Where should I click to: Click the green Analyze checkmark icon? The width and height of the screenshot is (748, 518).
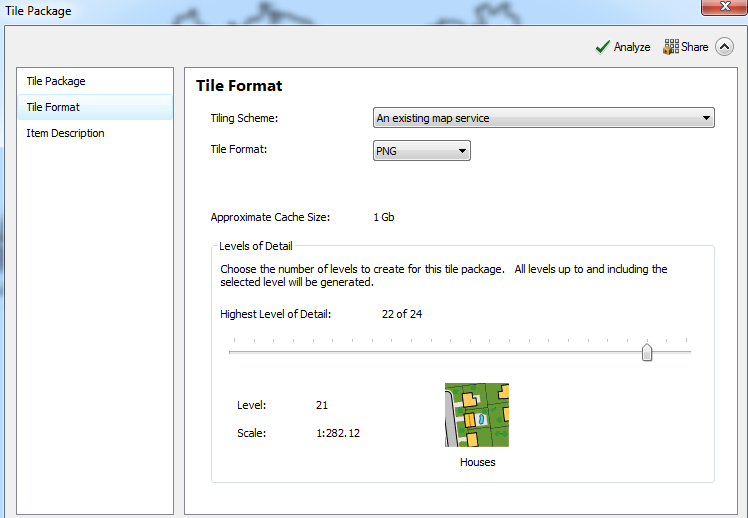click(x=602, y=47)
